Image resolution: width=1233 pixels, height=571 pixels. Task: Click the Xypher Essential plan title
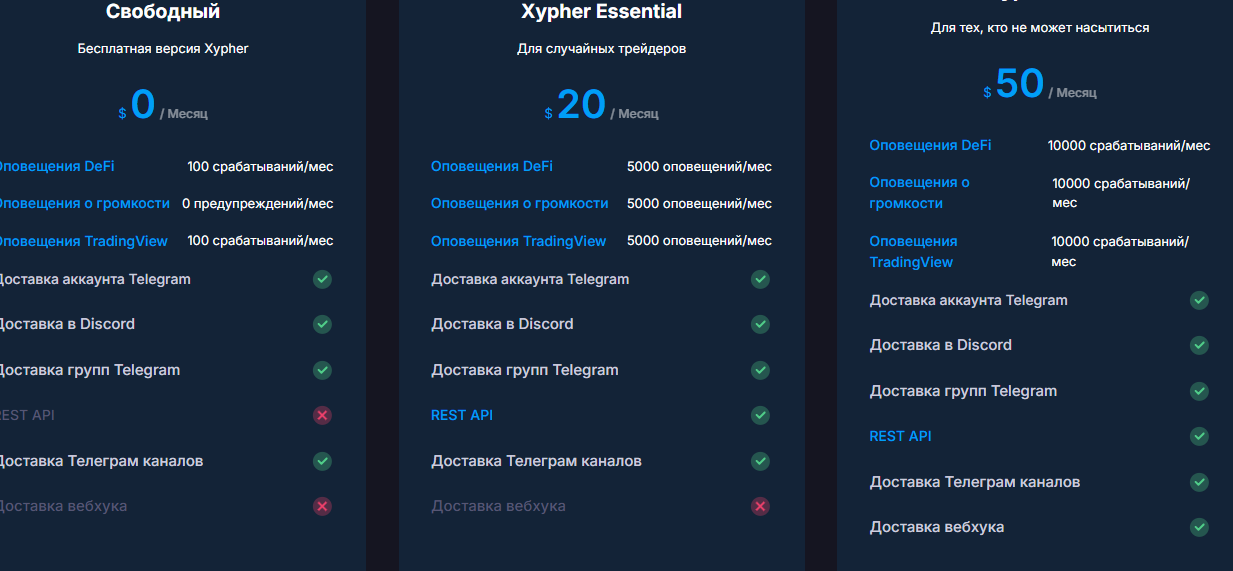601,12
